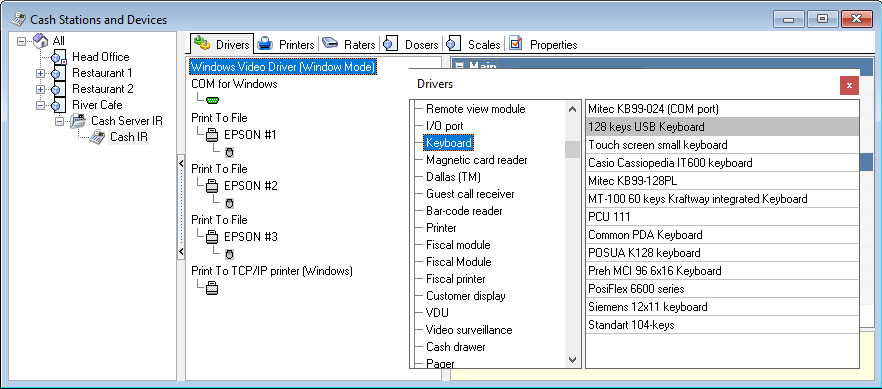Click the All house icon in tree
This screenshot has width=882, height=389.
(x=41, y=40)
